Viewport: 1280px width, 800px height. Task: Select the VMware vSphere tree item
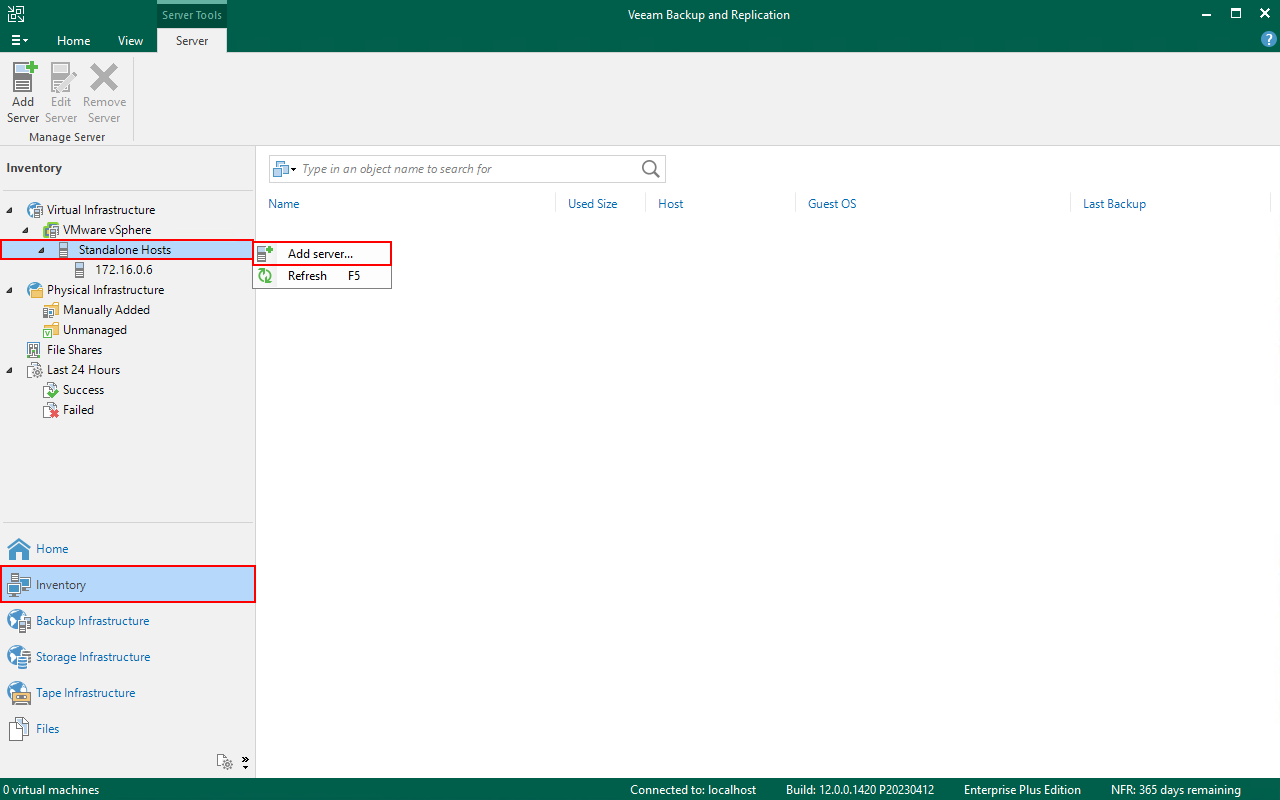pos(107,230)
